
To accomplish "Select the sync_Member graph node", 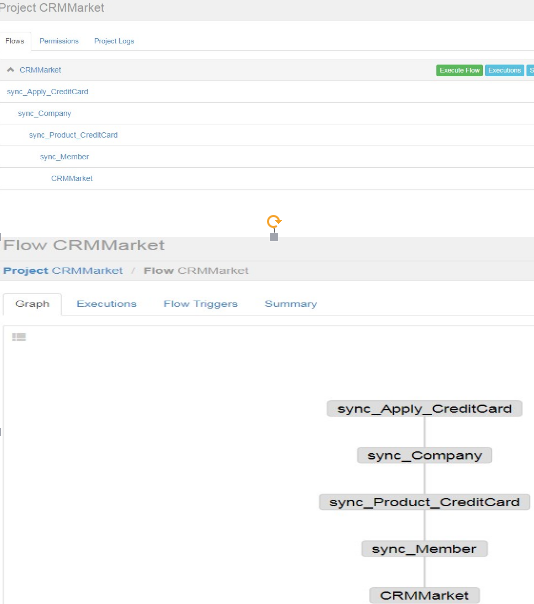I will coord(425,549).
